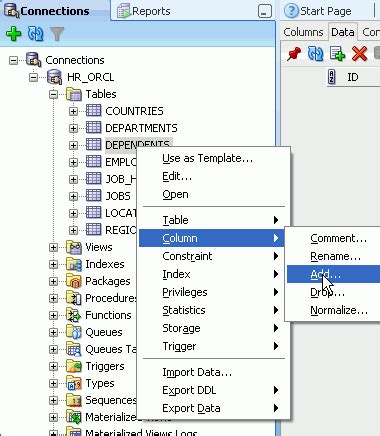The image size is (380, 436).
Task: Collapse the Connections root node
Action: (13, 60)
